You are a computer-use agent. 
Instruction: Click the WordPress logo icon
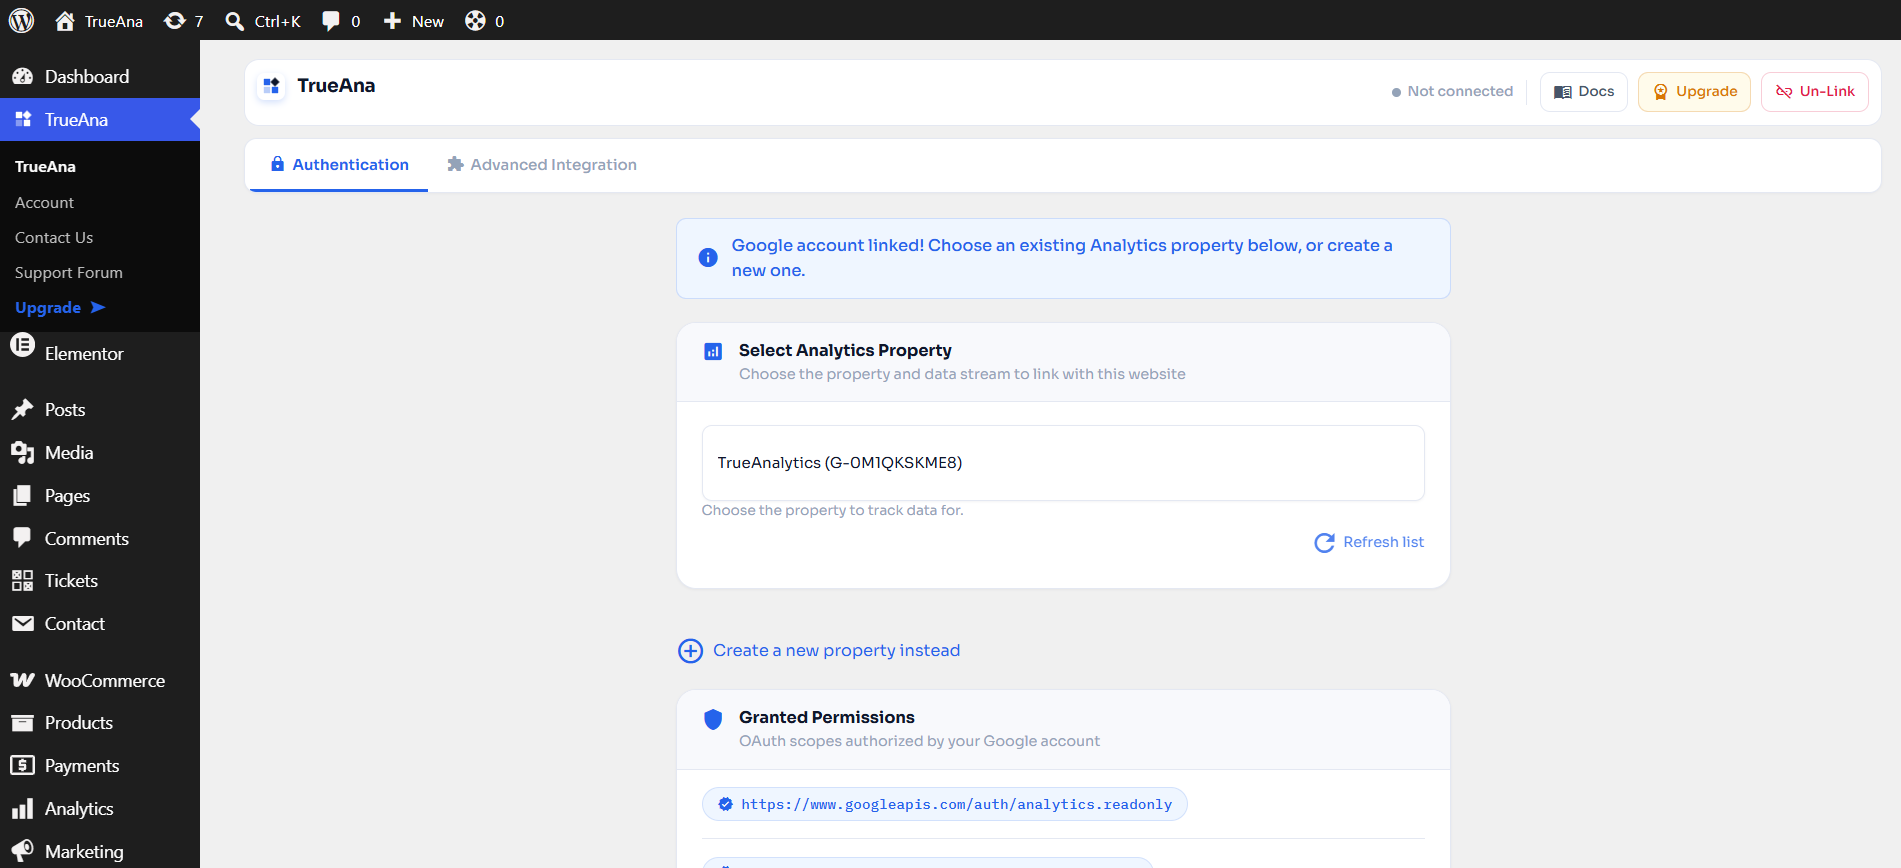click(21, 20)
